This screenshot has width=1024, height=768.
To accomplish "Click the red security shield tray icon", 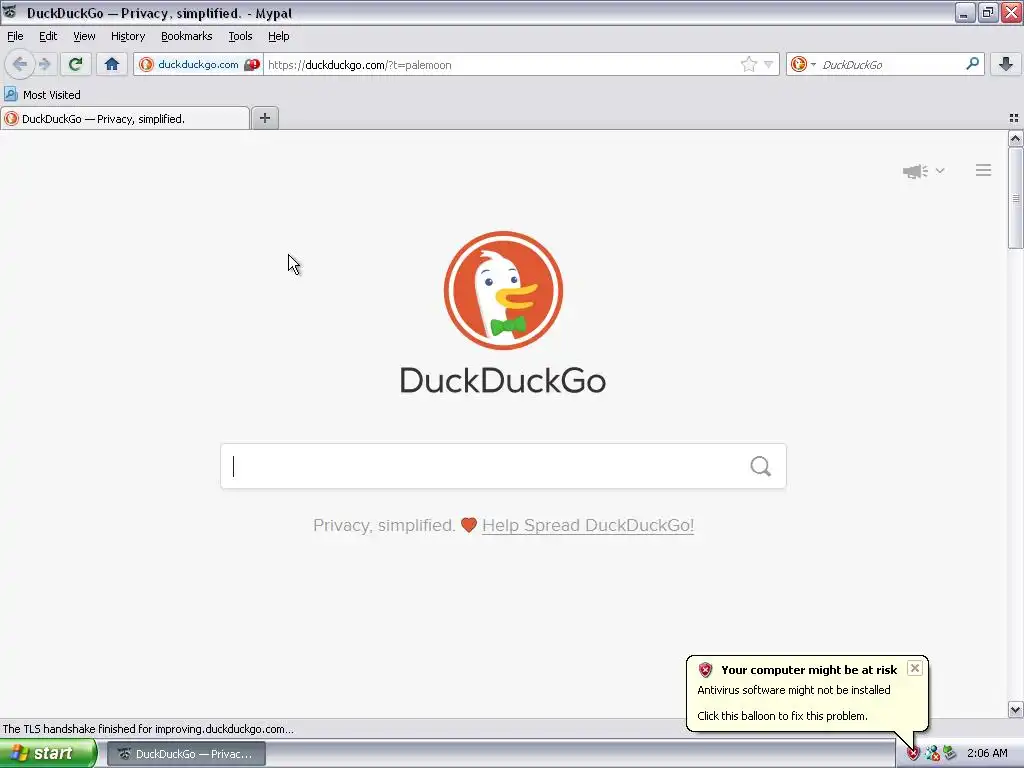I will [913, 754].
